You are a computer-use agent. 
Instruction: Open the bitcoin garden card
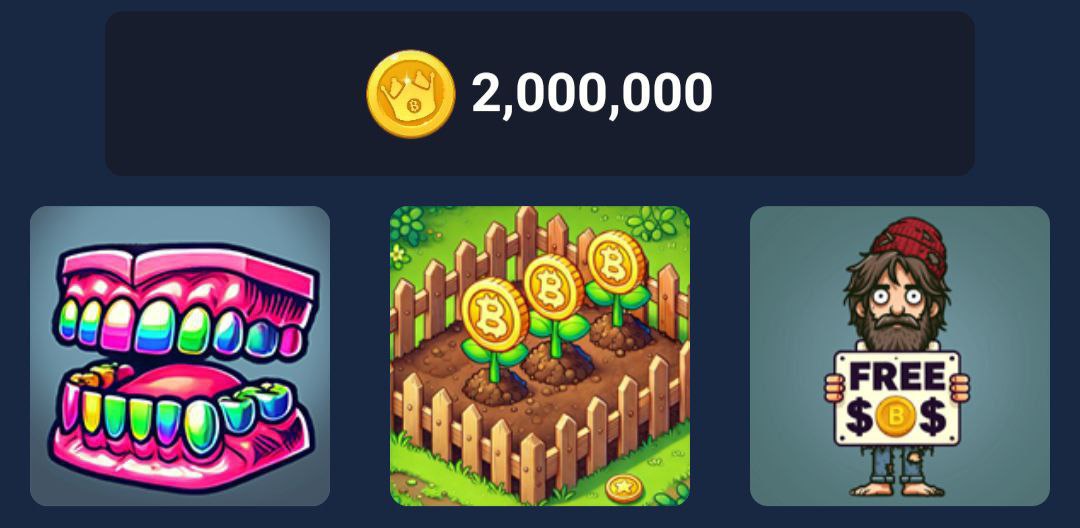[x=540, y=356]
